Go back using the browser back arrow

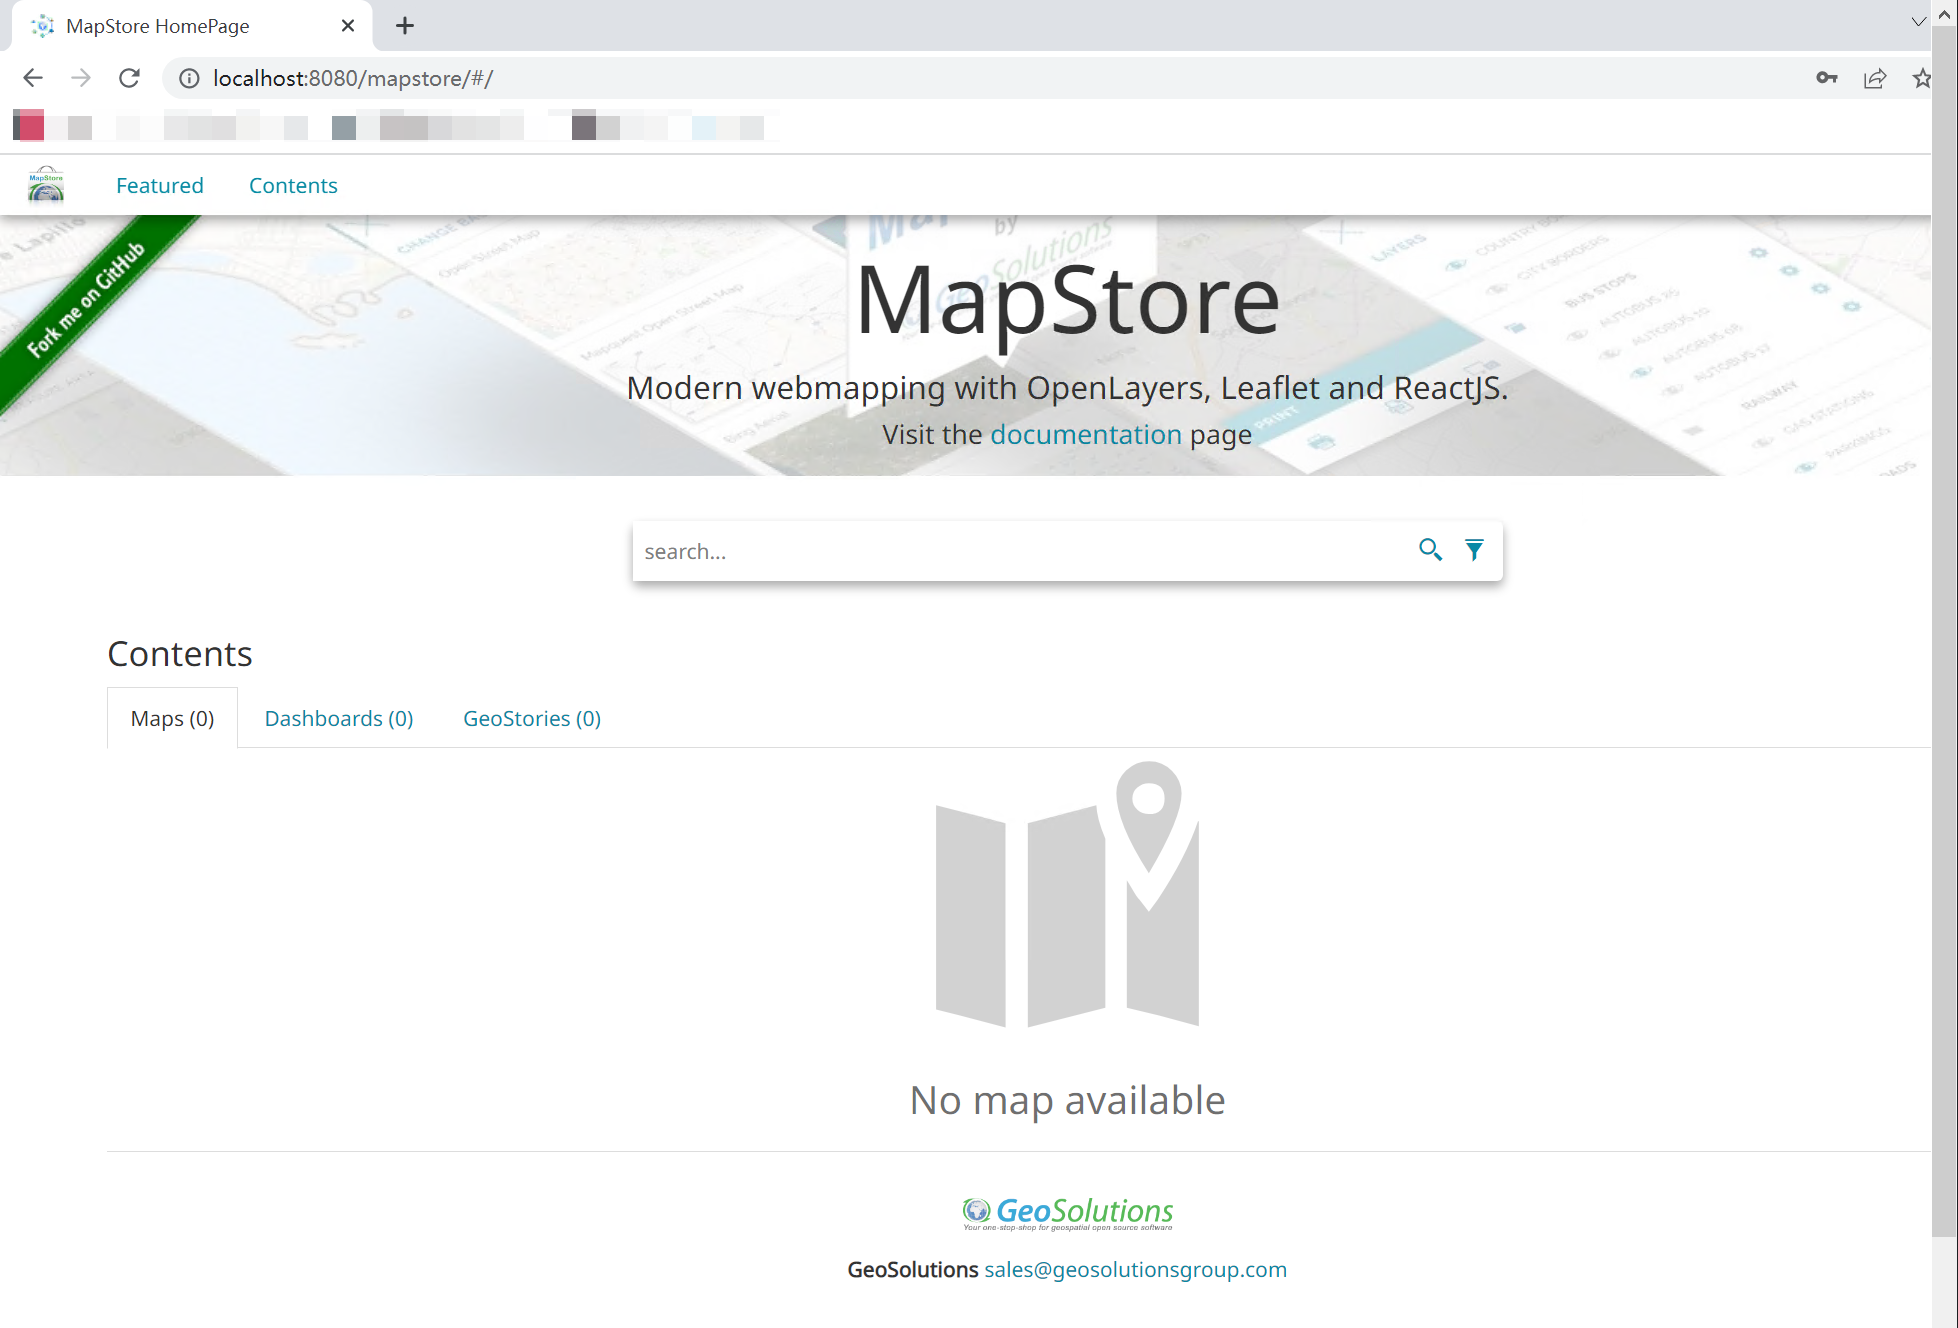[32, 78]
